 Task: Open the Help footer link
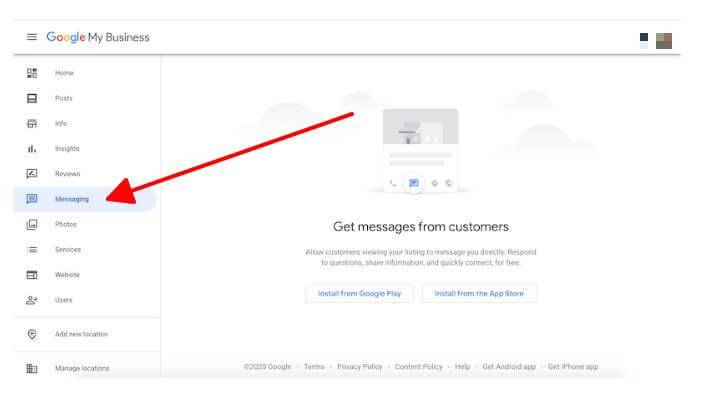463,367
